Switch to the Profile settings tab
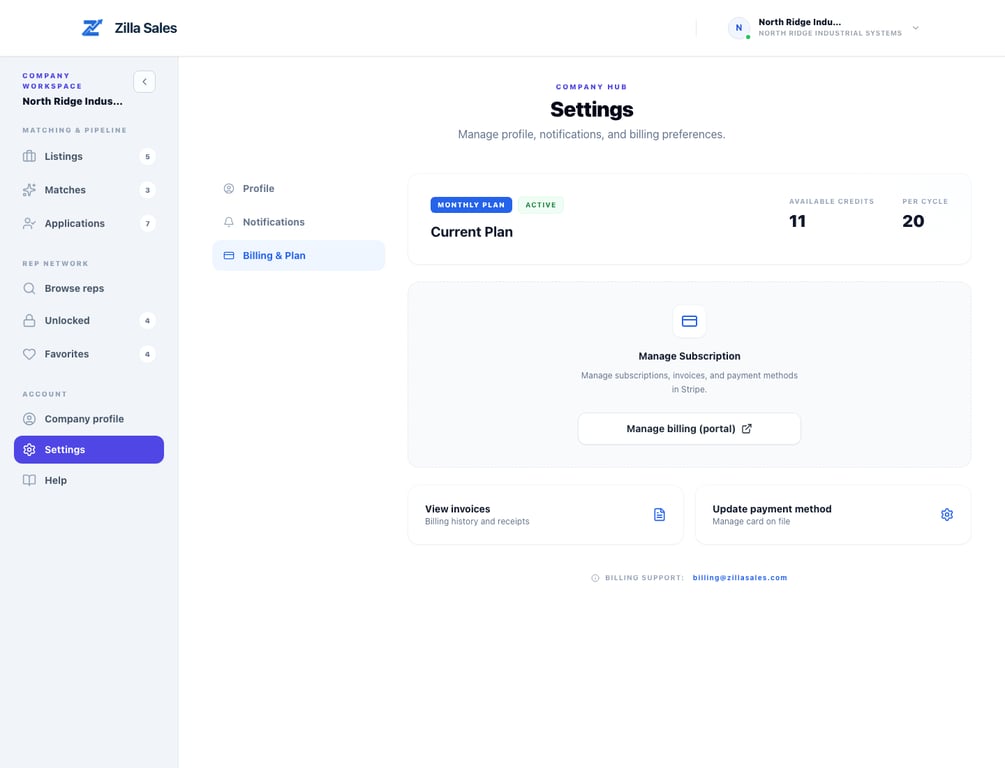This screenshot has width=1005, height=768. click(299, 188)
